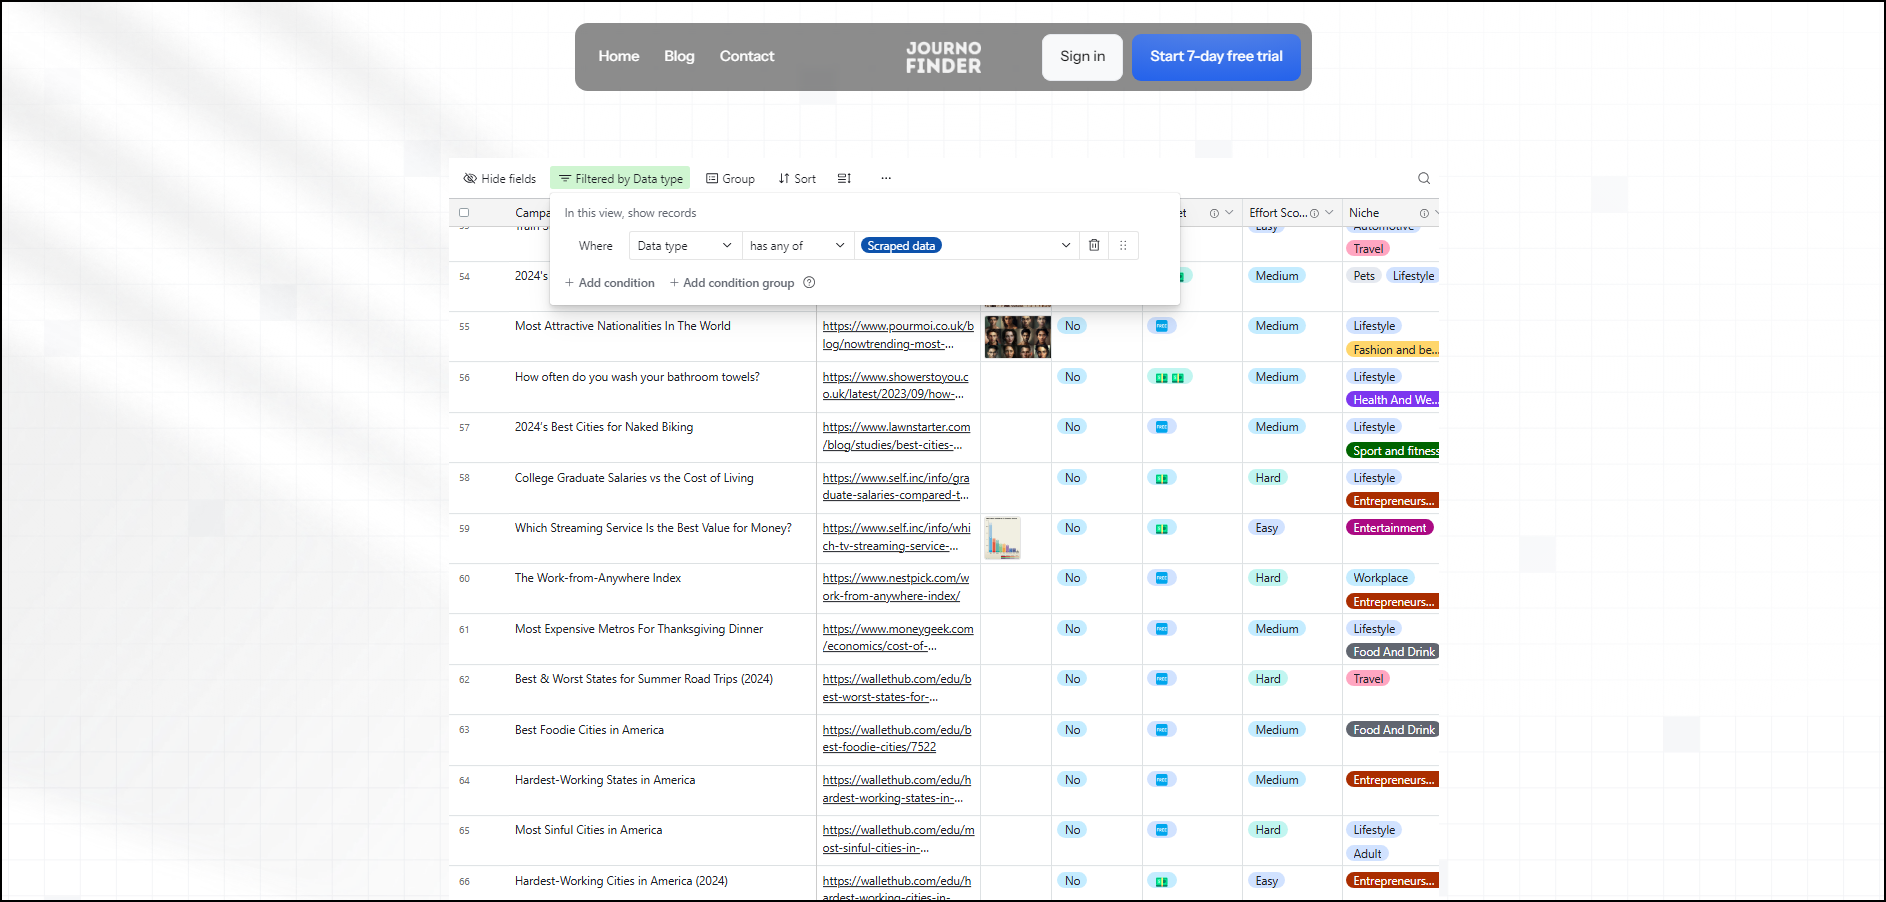Open the pourmoi.co.uk link in row 55
Image resolution: width=1886 pixels, height=902 pixels.
(897, 335)
